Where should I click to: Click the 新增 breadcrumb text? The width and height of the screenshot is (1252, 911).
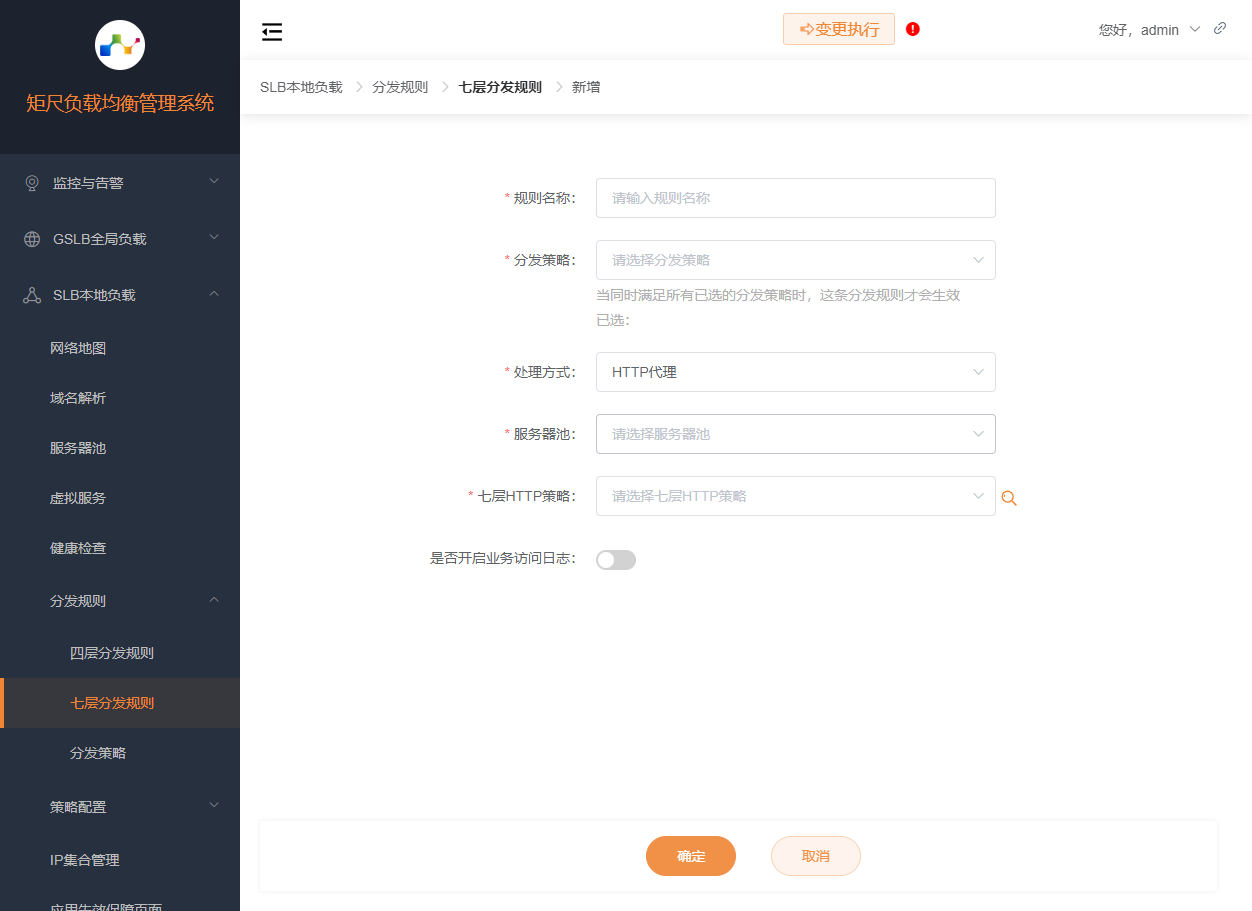pos(586,87)
